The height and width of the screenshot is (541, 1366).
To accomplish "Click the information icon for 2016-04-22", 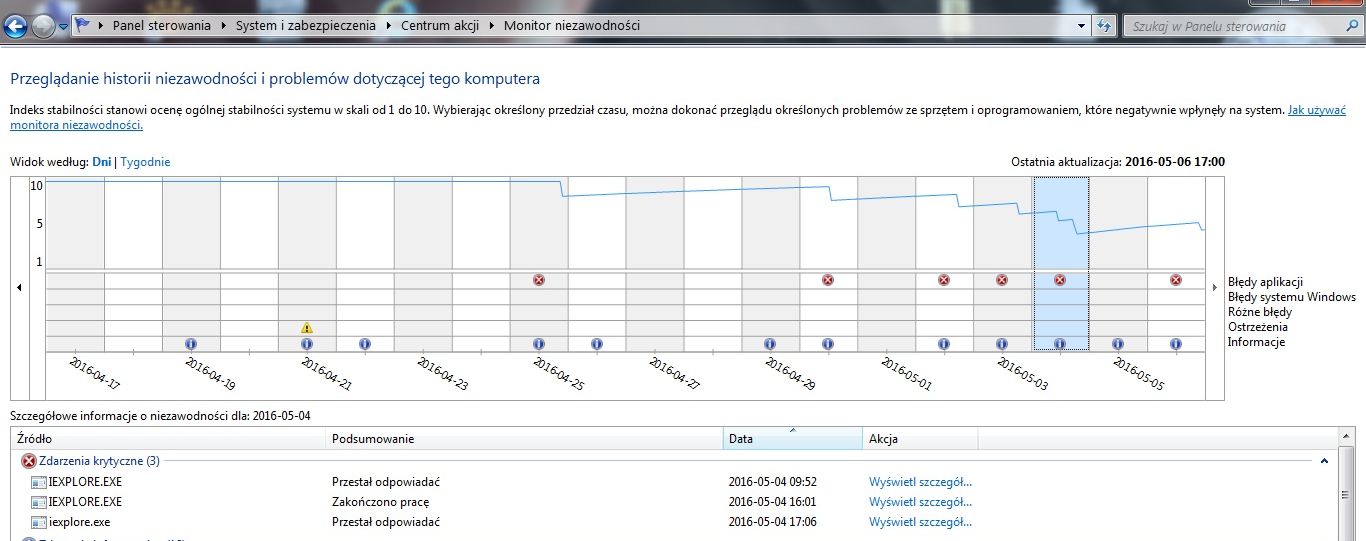I will [365, 343].
